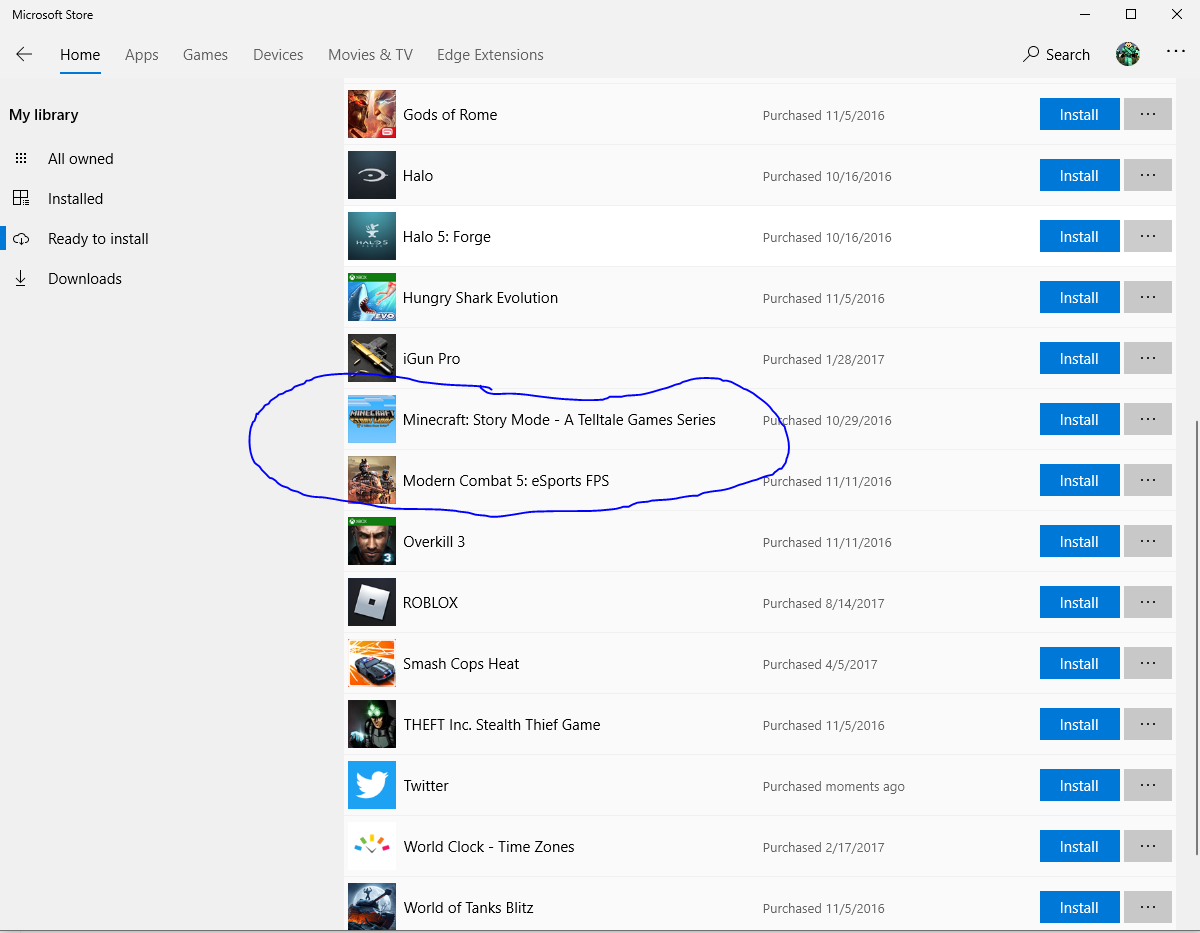
Task: Install iGun Pro
Action: (x=1079, y=359)
